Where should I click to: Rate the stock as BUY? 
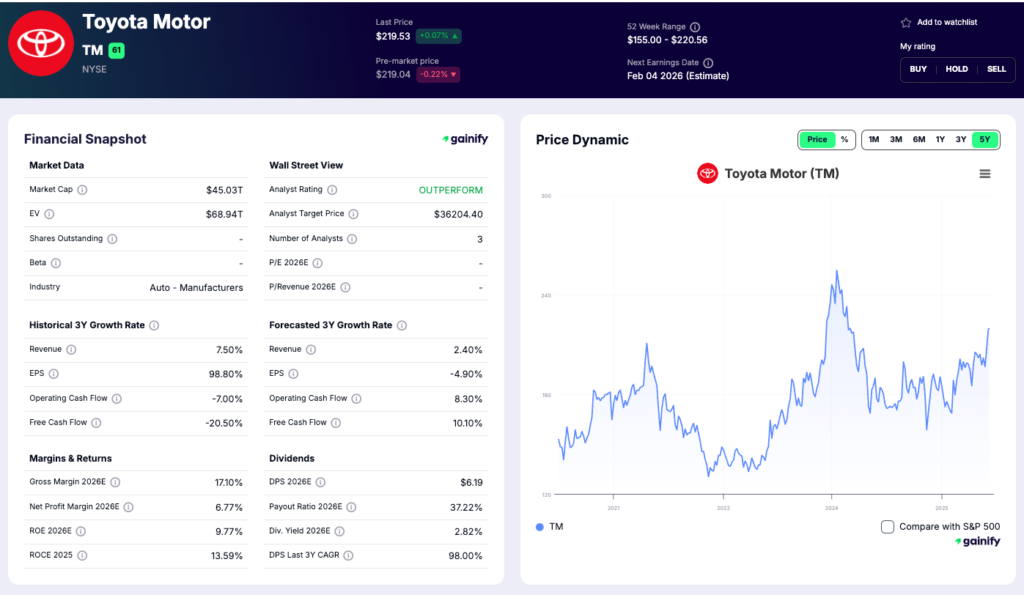[918, 69]
